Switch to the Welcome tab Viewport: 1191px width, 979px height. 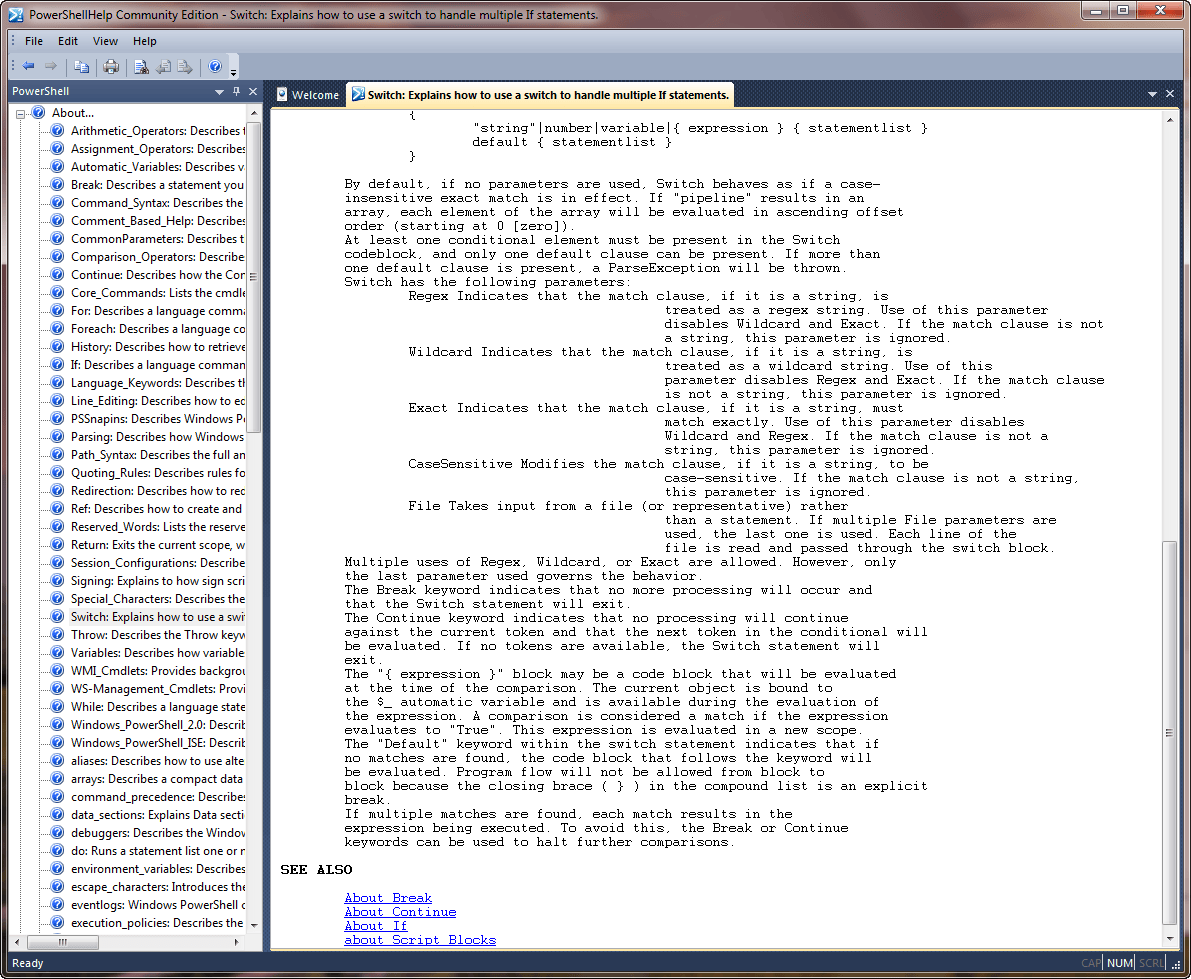pos(307,95)
